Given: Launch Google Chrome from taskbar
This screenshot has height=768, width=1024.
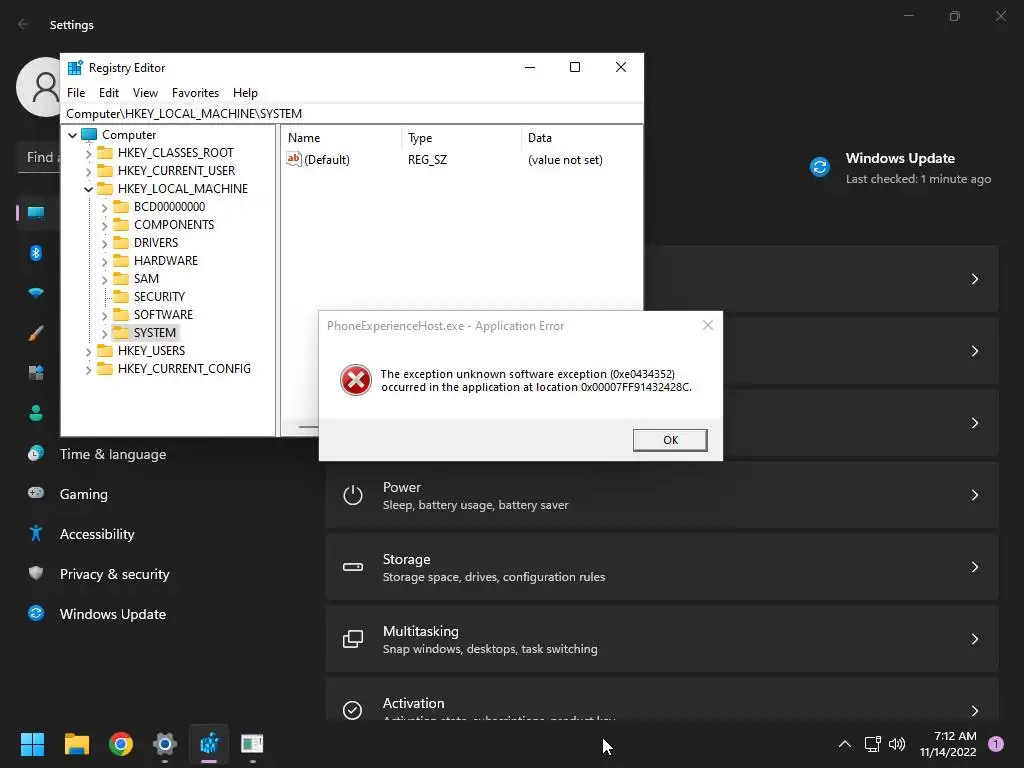Looking at the screenshot, I should point(121,744).
